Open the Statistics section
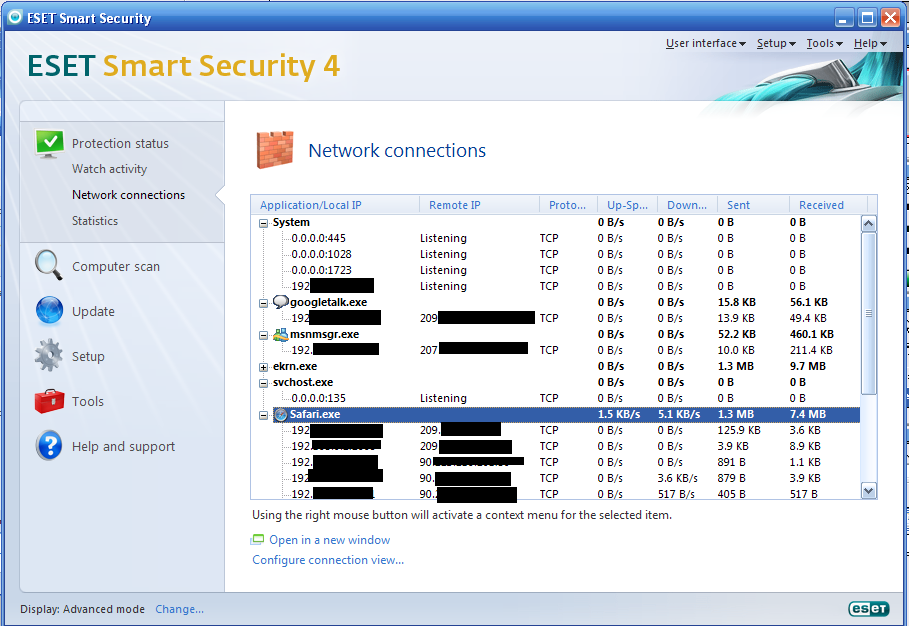The image size is (909, 626). click(95, 221)
